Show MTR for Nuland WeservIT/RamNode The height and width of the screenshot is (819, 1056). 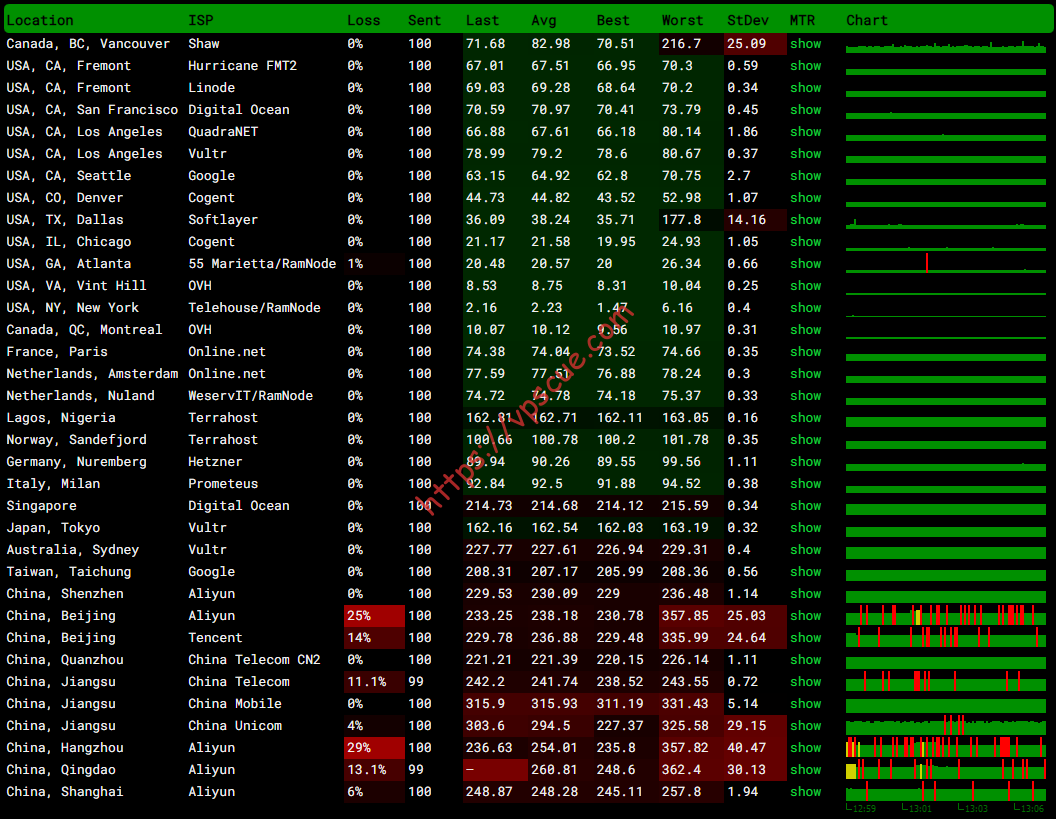(805, 396)
